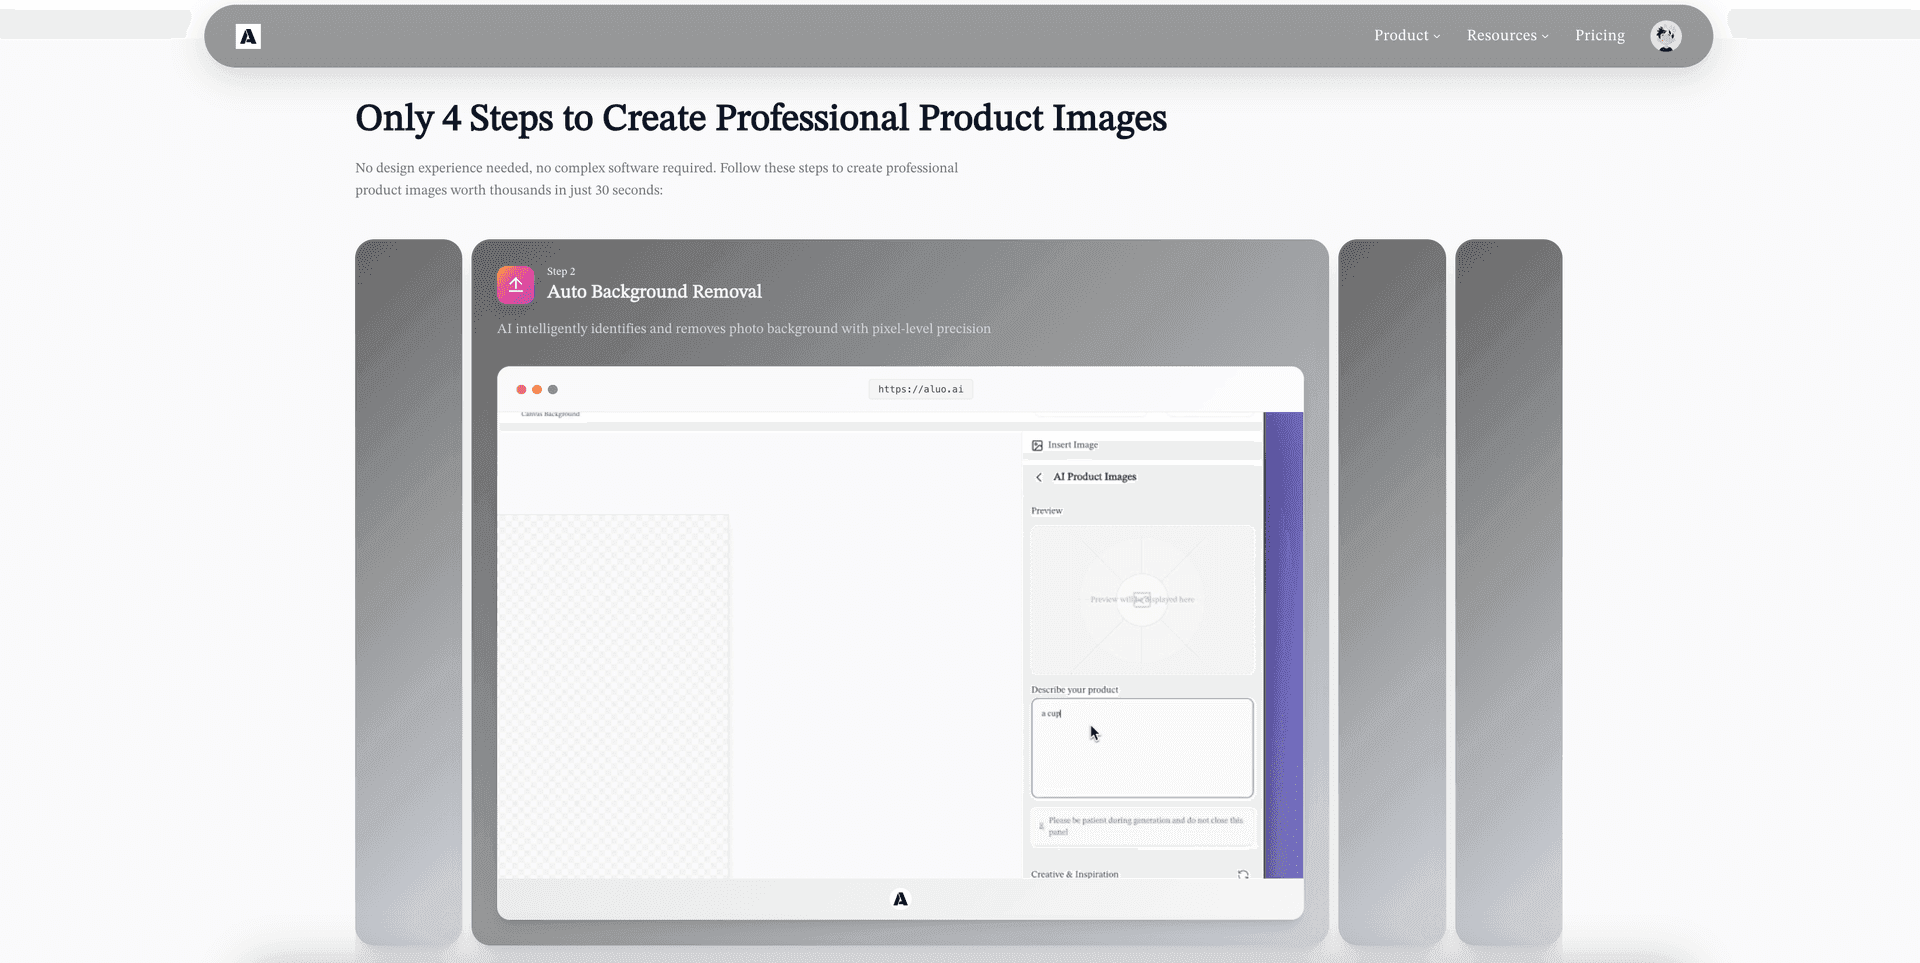Screen dimensions: 1920x963
Task: Expand the Product dropdown menu
Action: pyautogui.click(x=1406, y=36)
